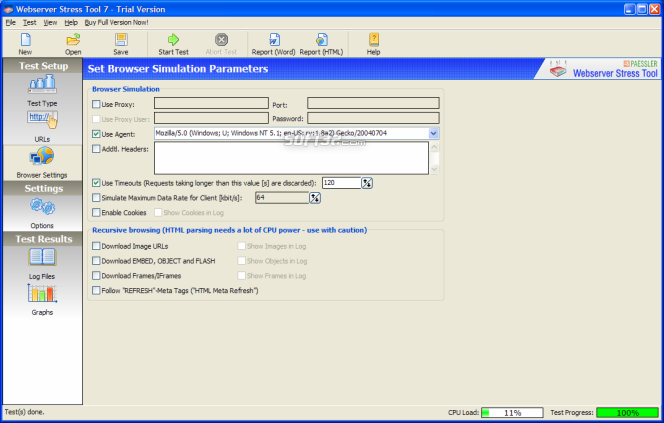Expand the Use Agent dropdown arrow
The width and height of the screenshot is (664, 423).
433,133
